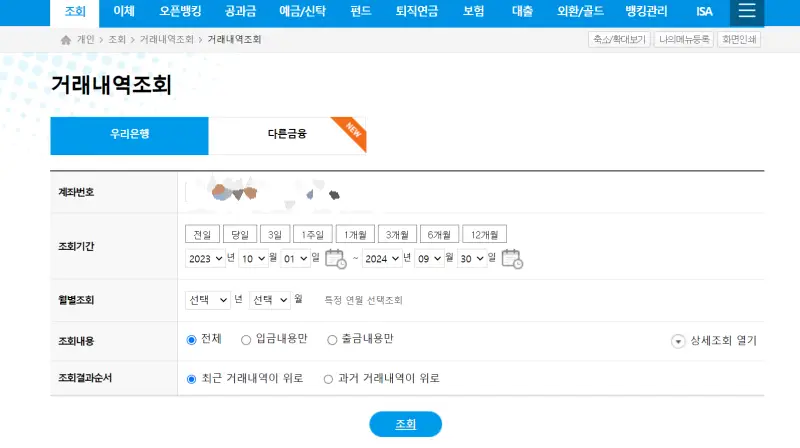The height and width of the screenshot is (448, 800).
Task: Set period to 3개월
Action: 397,234
